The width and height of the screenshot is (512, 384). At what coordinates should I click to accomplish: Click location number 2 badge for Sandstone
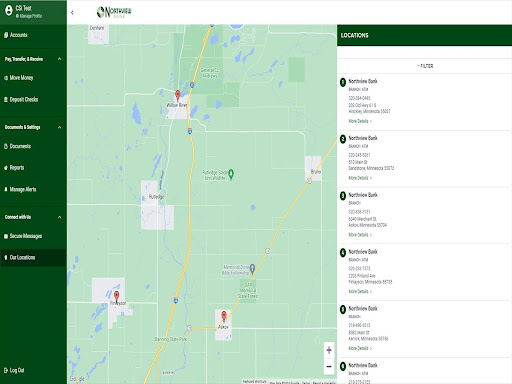pyautogui.click(x=343, y=139)
